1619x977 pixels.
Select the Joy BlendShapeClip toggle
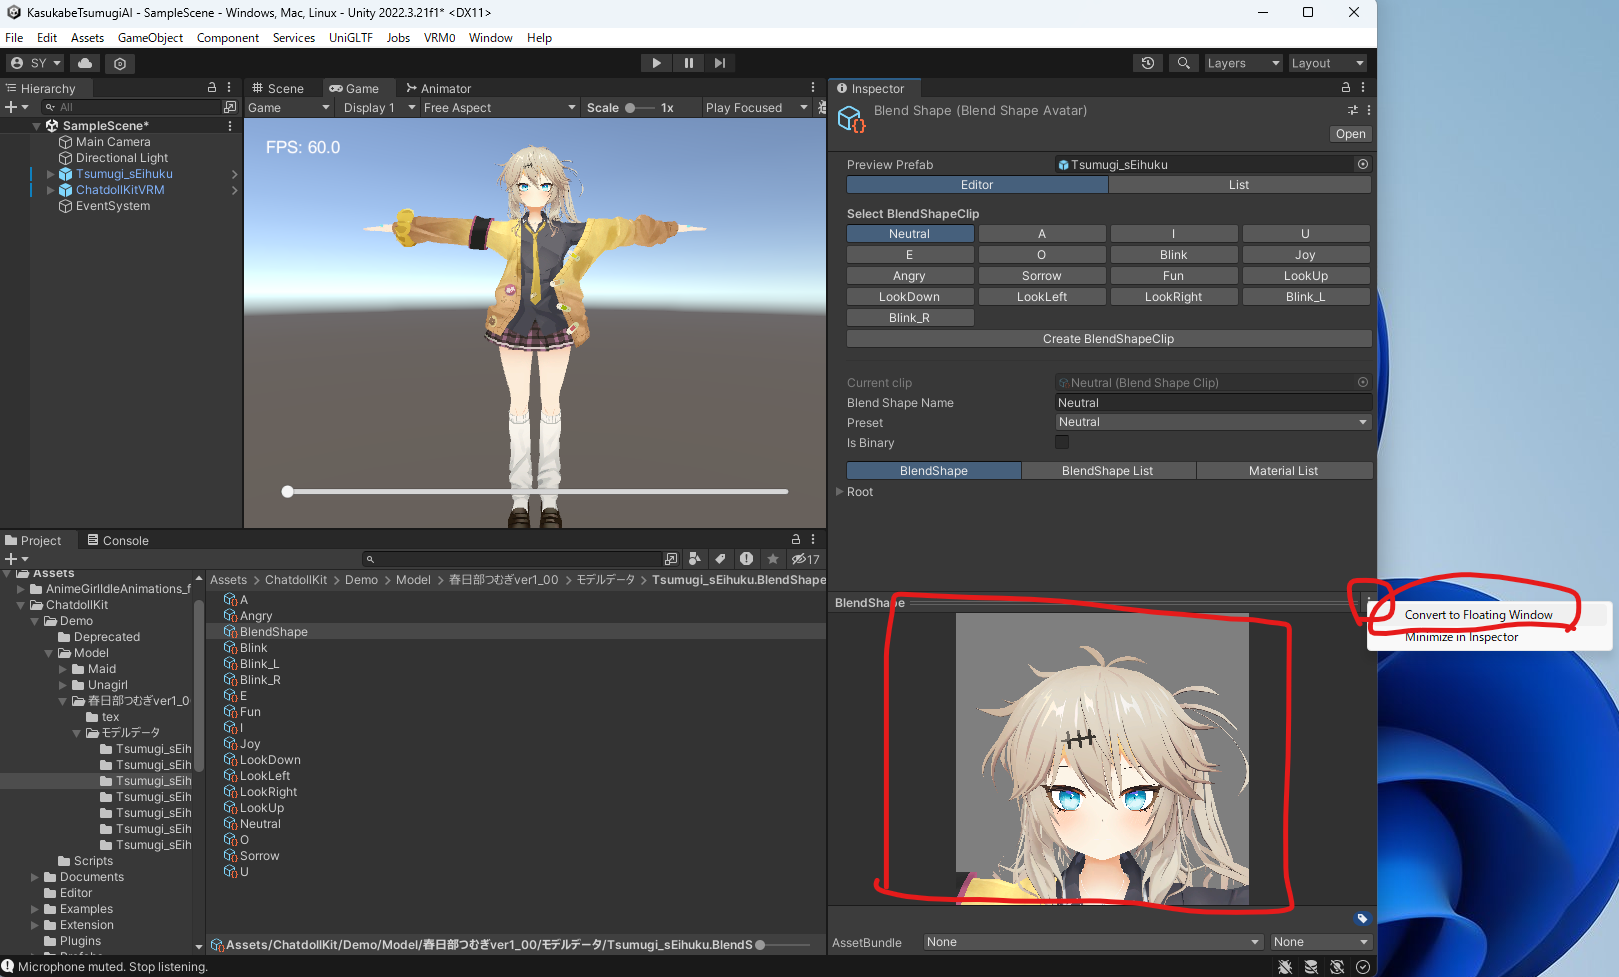click(1306, 255)
